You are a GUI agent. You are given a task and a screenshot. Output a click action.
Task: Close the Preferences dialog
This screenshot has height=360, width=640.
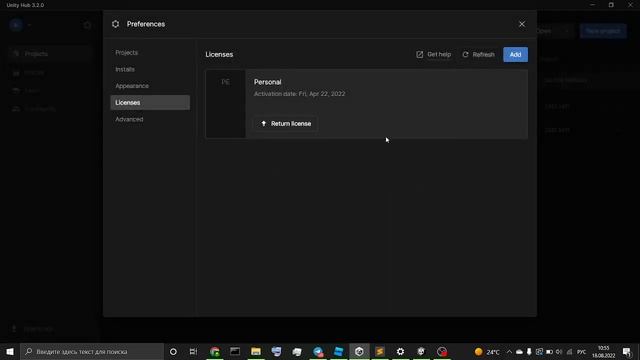click(x=522, y=24)
